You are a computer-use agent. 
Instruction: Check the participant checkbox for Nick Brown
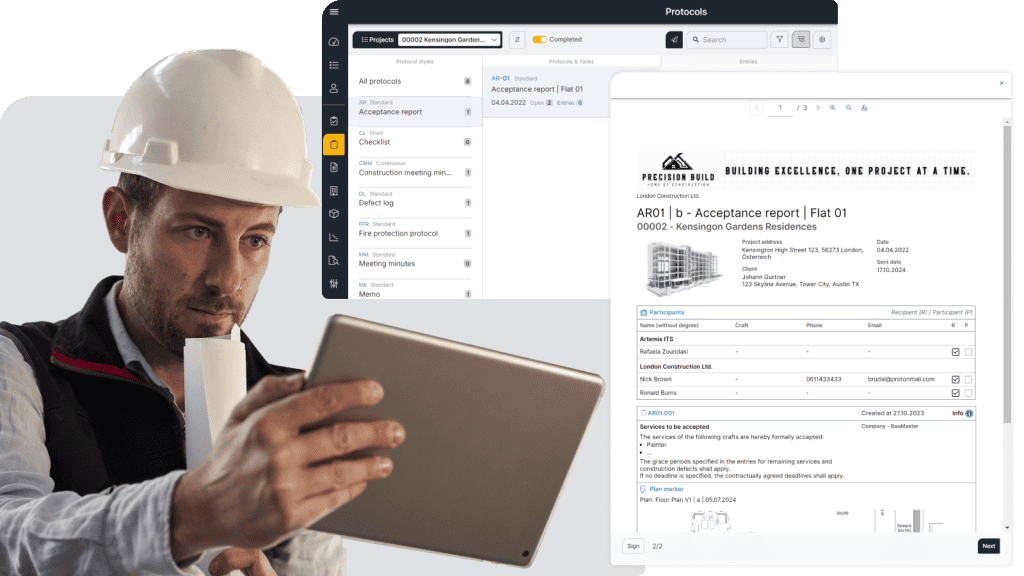(x=968, y=380)
